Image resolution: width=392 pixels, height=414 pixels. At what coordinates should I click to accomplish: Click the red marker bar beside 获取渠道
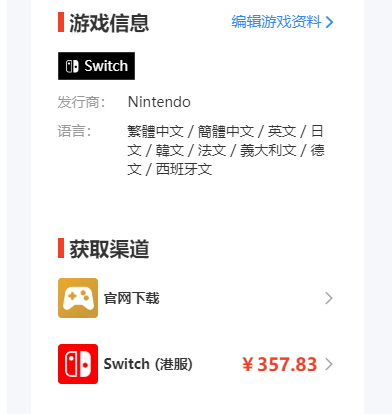click(x=61, y=248)
